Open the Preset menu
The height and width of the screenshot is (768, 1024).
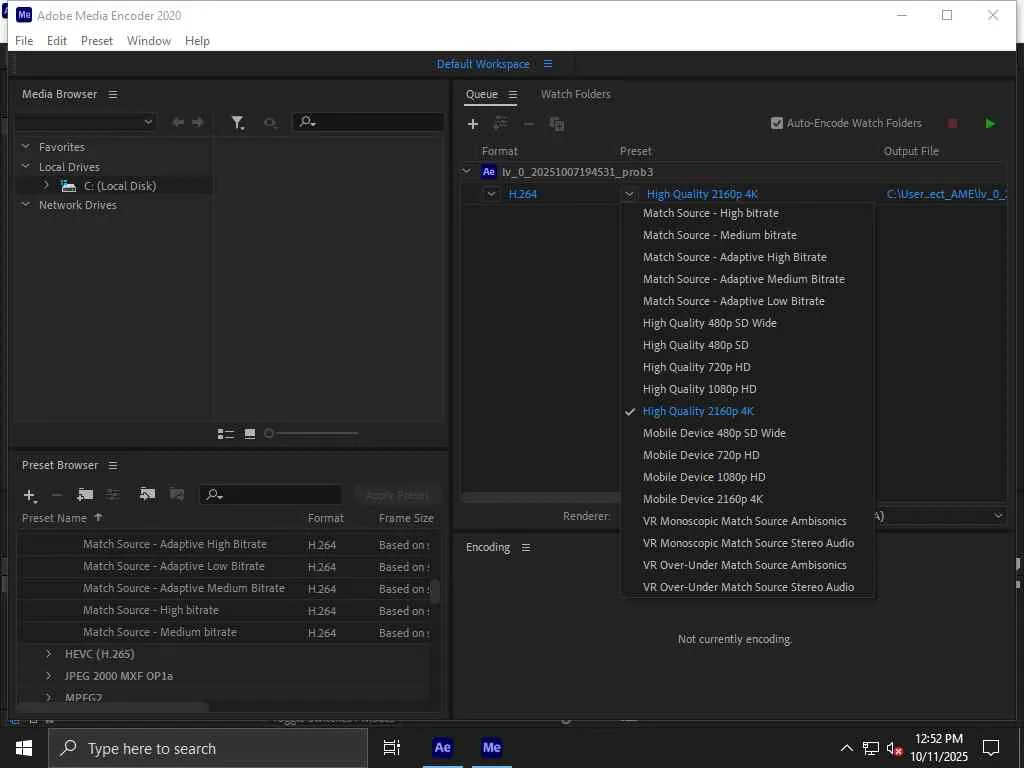pyautogui.click(x=97, y=40)
